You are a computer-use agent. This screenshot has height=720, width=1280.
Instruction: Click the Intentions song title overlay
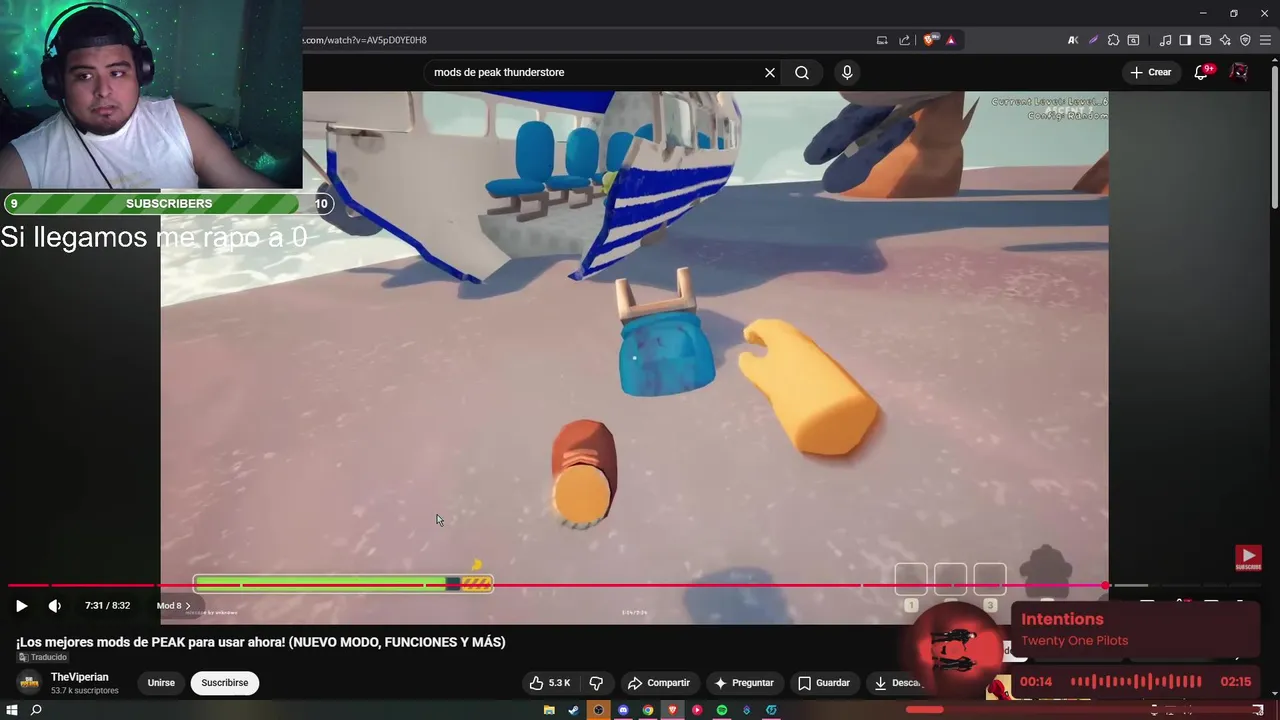coord(1062,620)
